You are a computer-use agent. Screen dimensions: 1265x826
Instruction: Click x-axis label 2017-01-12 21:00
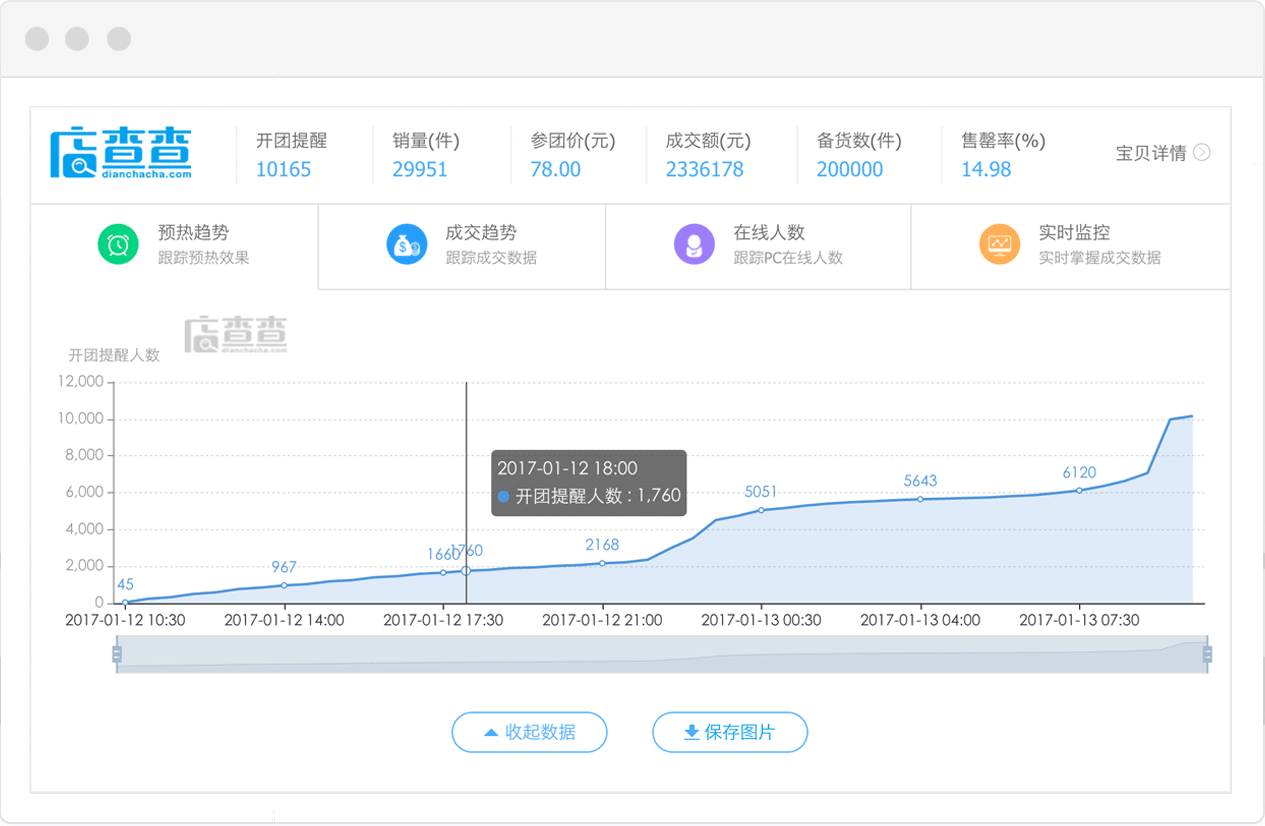pos(602,620)
